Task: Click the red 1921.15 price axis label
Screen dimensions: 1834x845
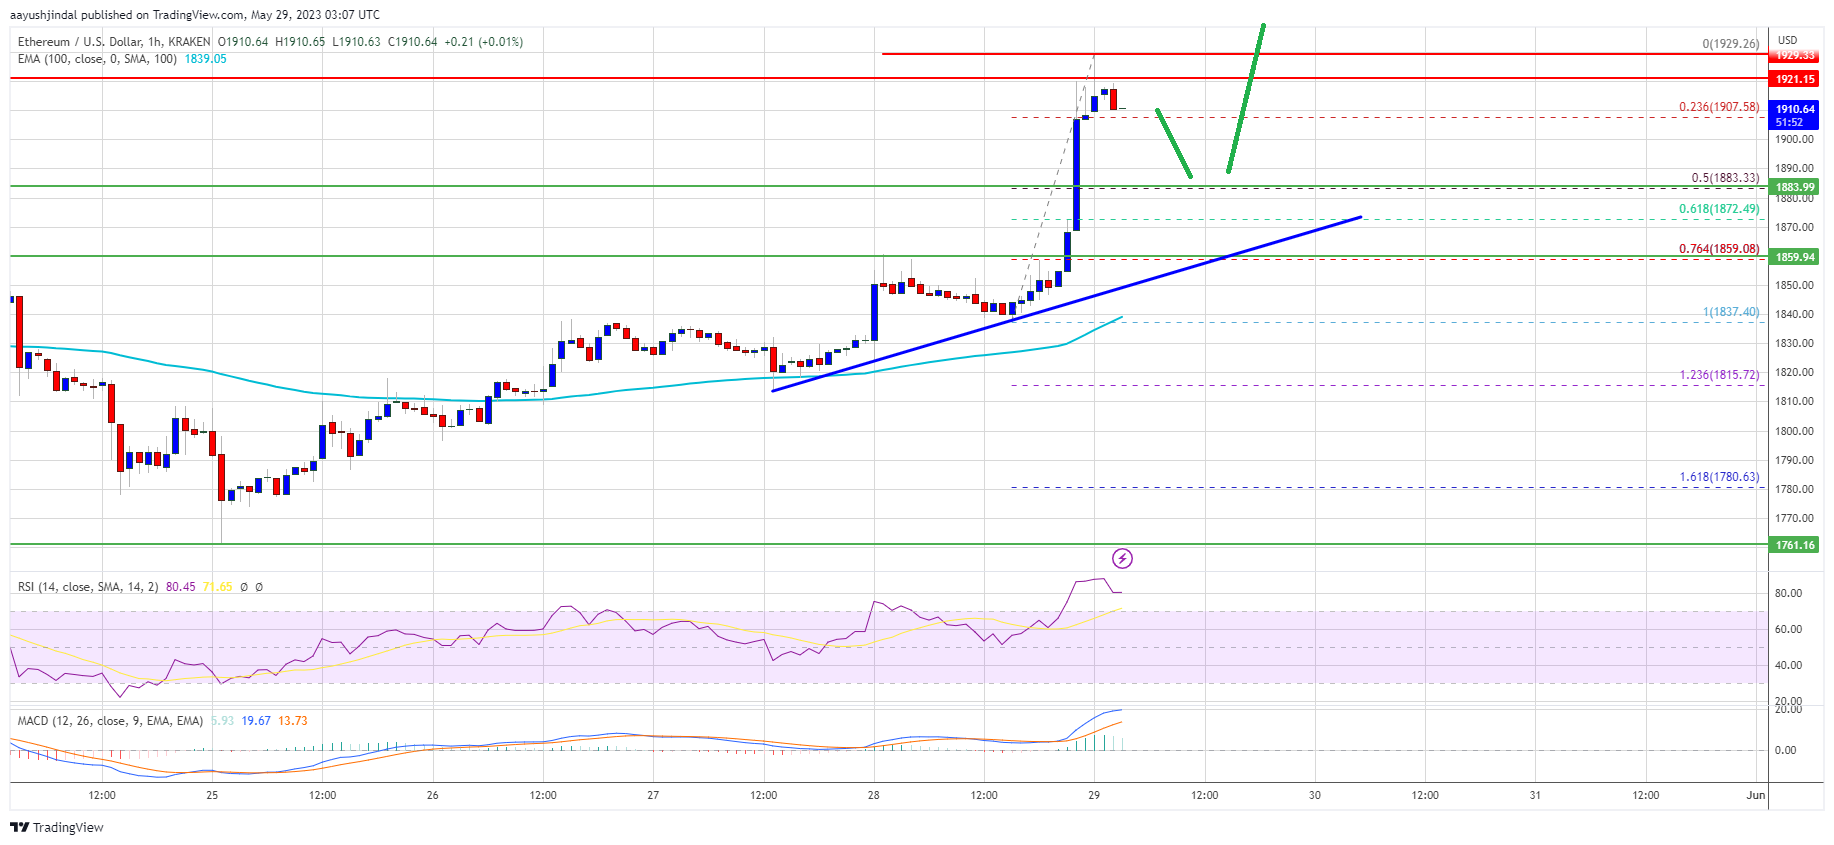Action: pyautogui.click(x=1794, y=79)
